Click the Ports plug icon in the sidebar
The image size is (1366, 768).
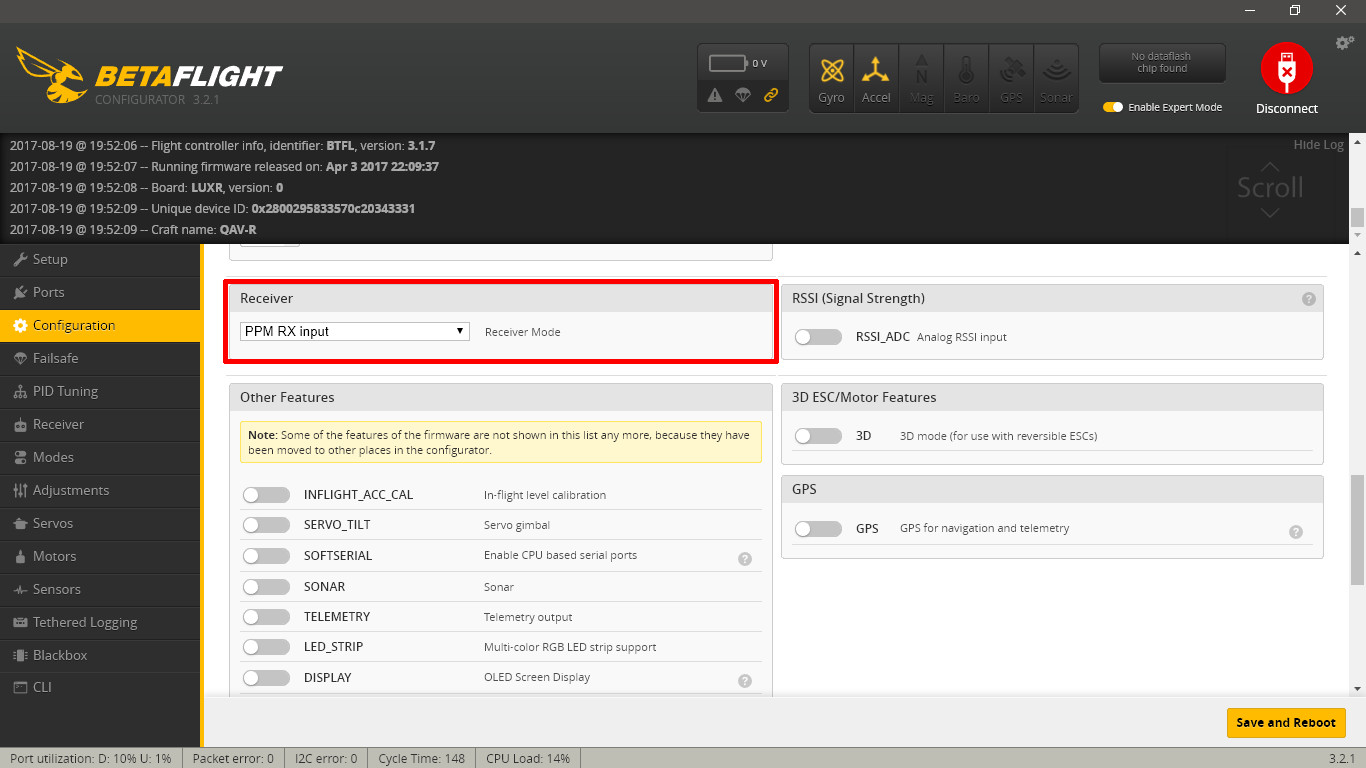click(21, 292)
